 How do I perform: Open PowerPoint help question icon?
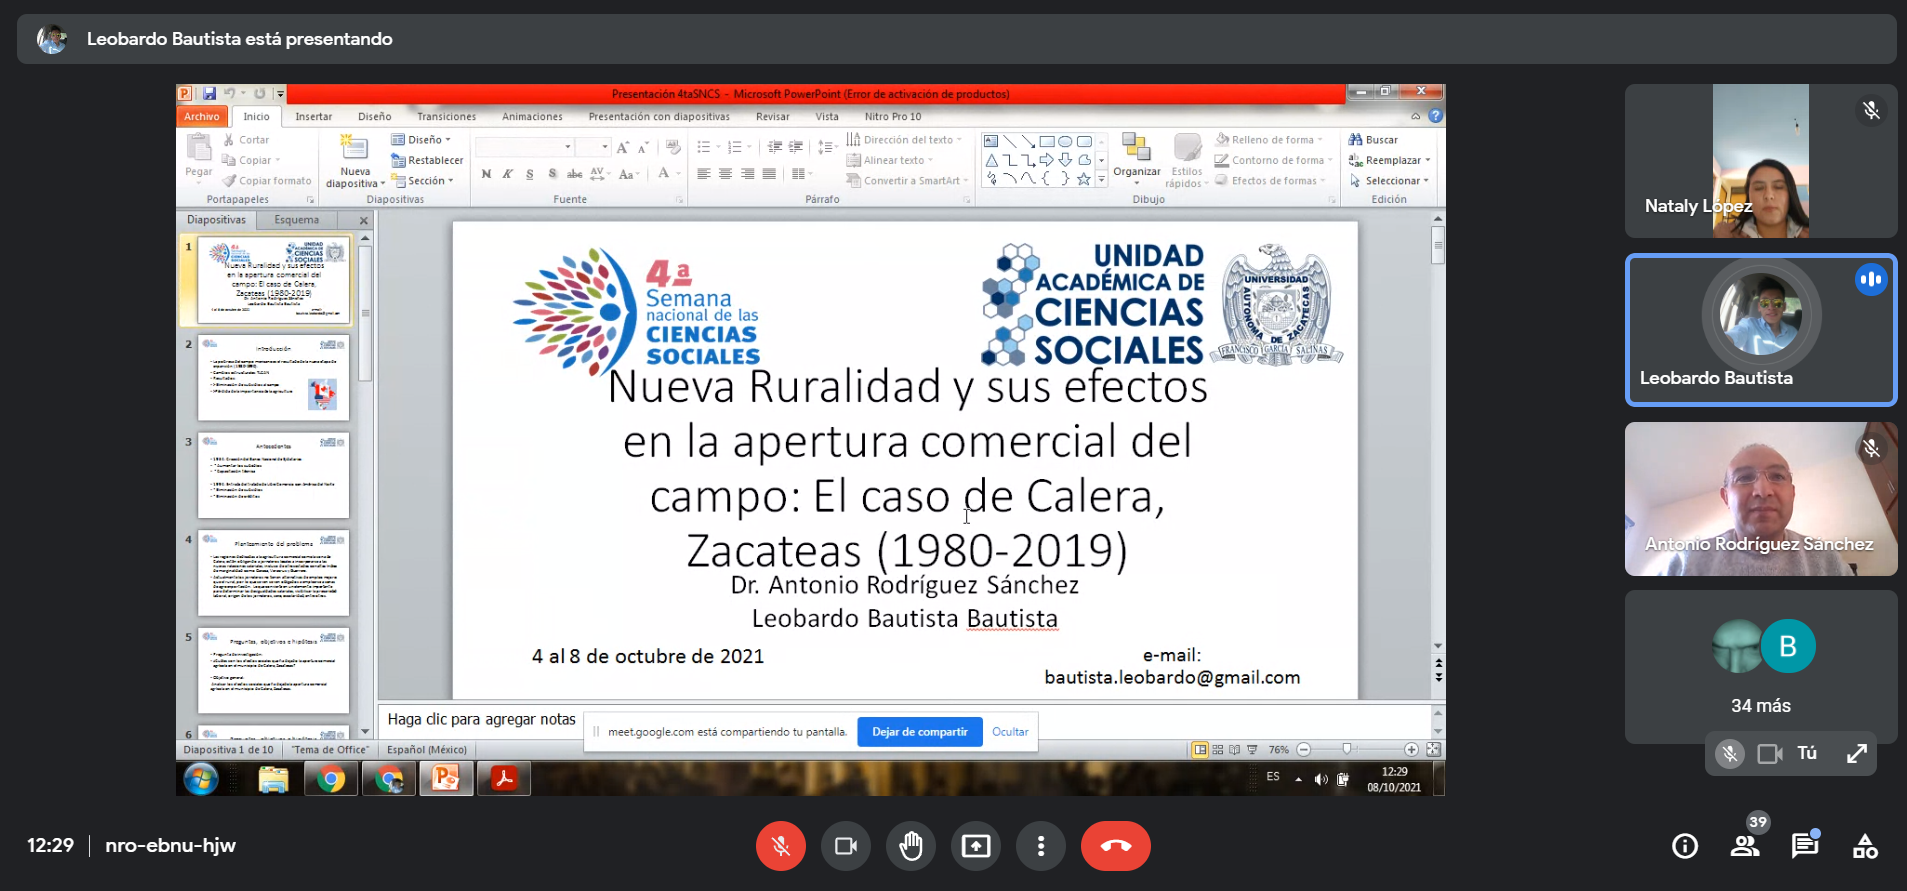1435,116
